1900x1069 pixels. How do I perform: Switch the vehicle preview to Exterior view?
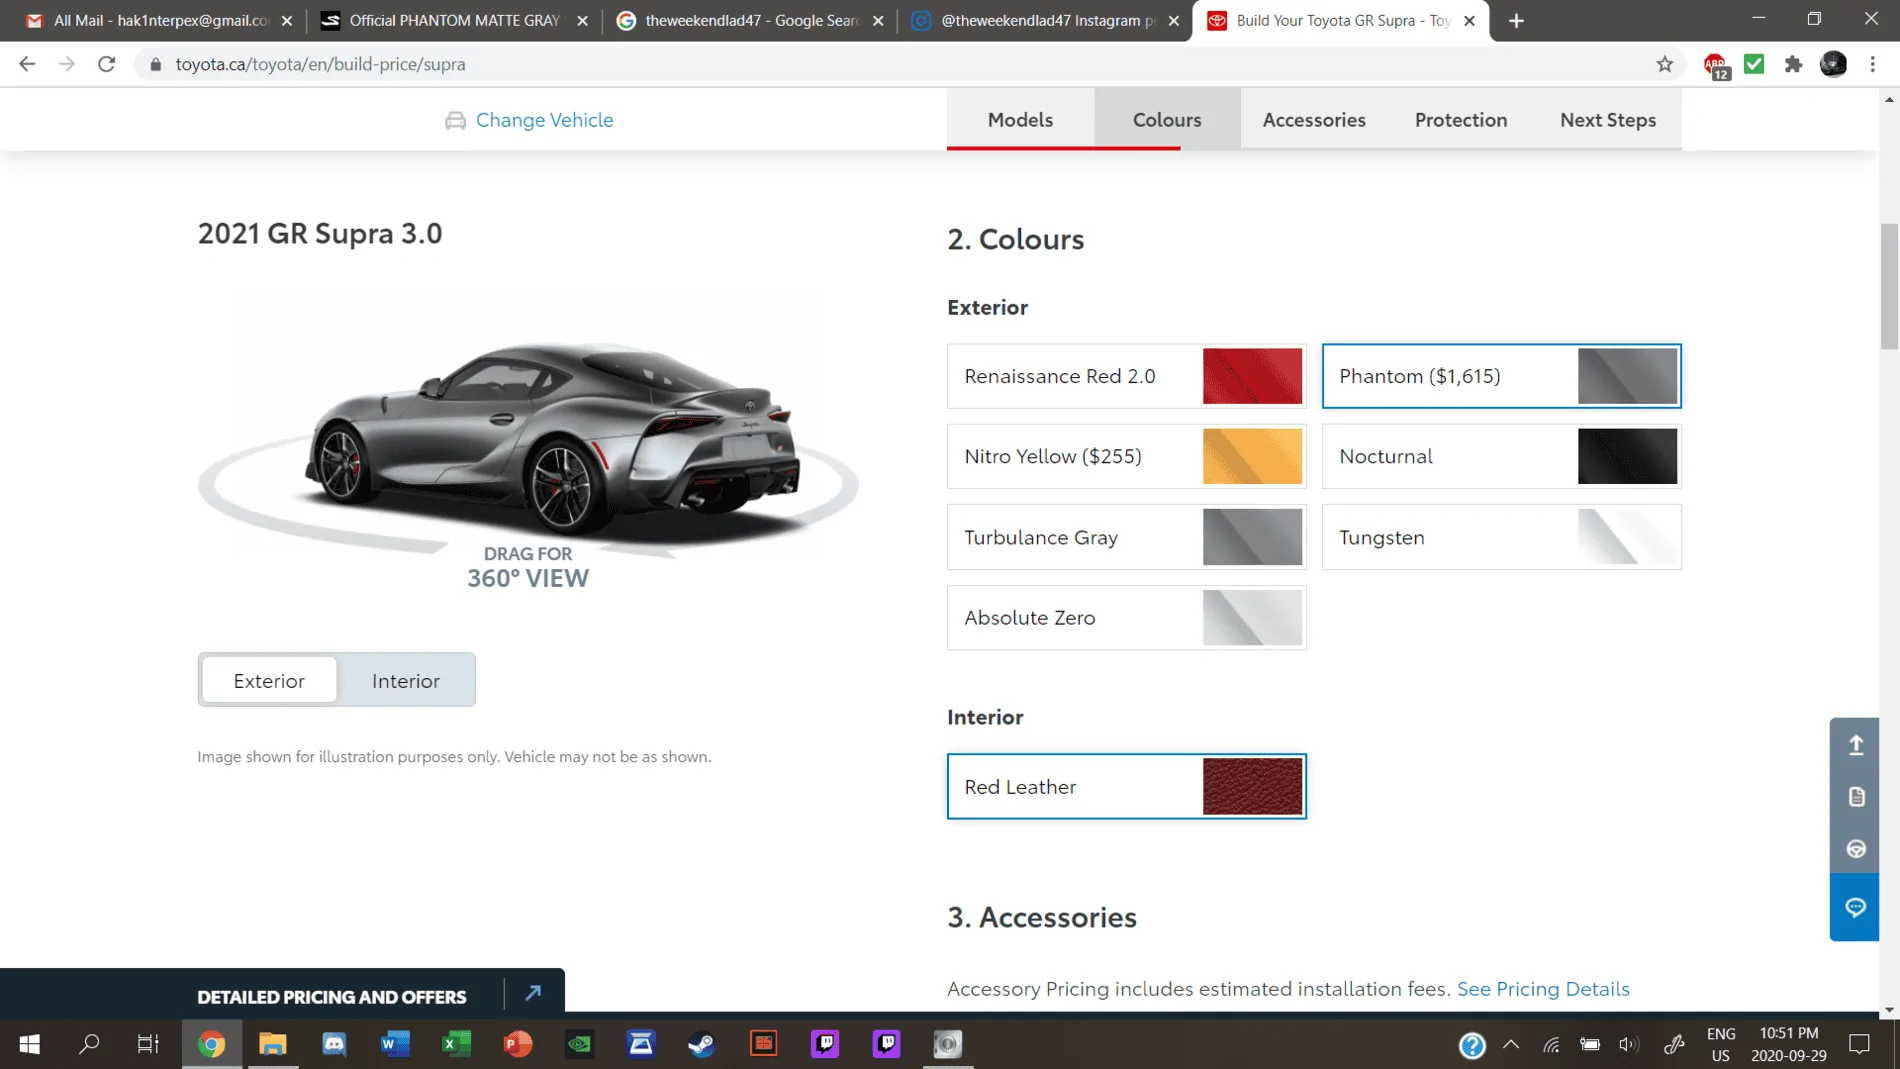(x=269, y=680)
